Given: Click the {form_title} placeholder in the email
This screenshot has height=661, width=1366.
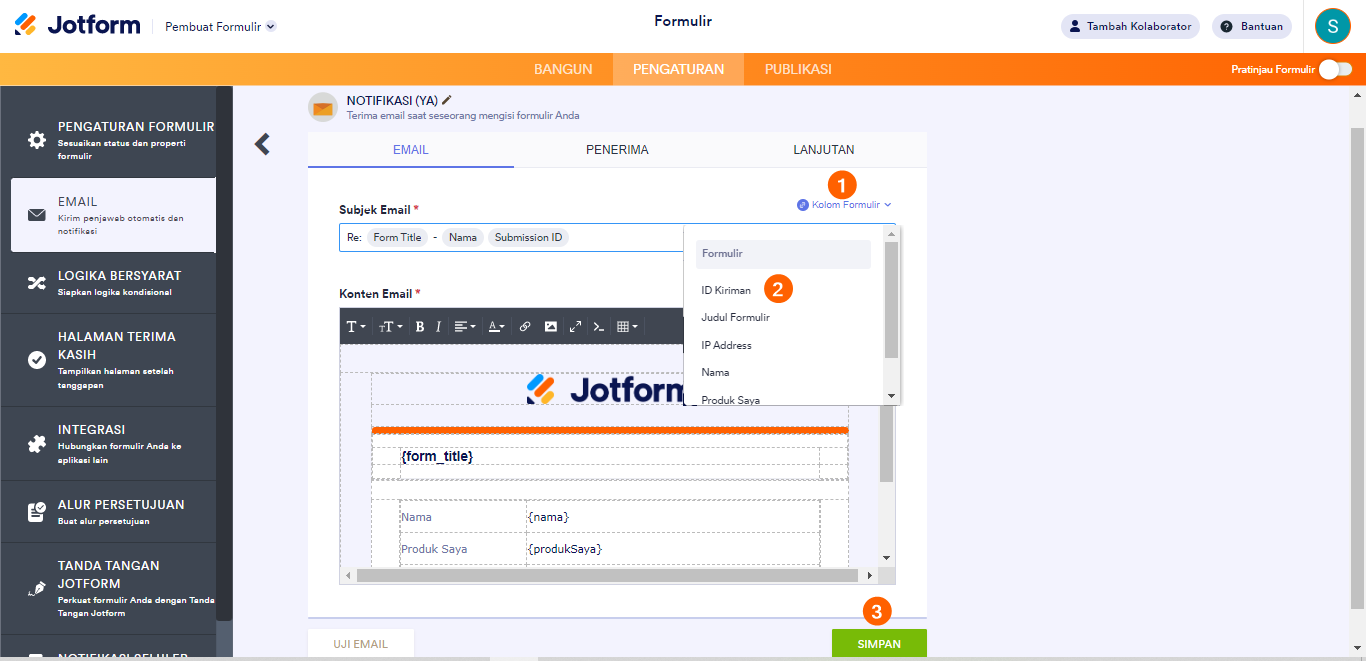Looking at the screenshot, I should [x=437, y=456].
